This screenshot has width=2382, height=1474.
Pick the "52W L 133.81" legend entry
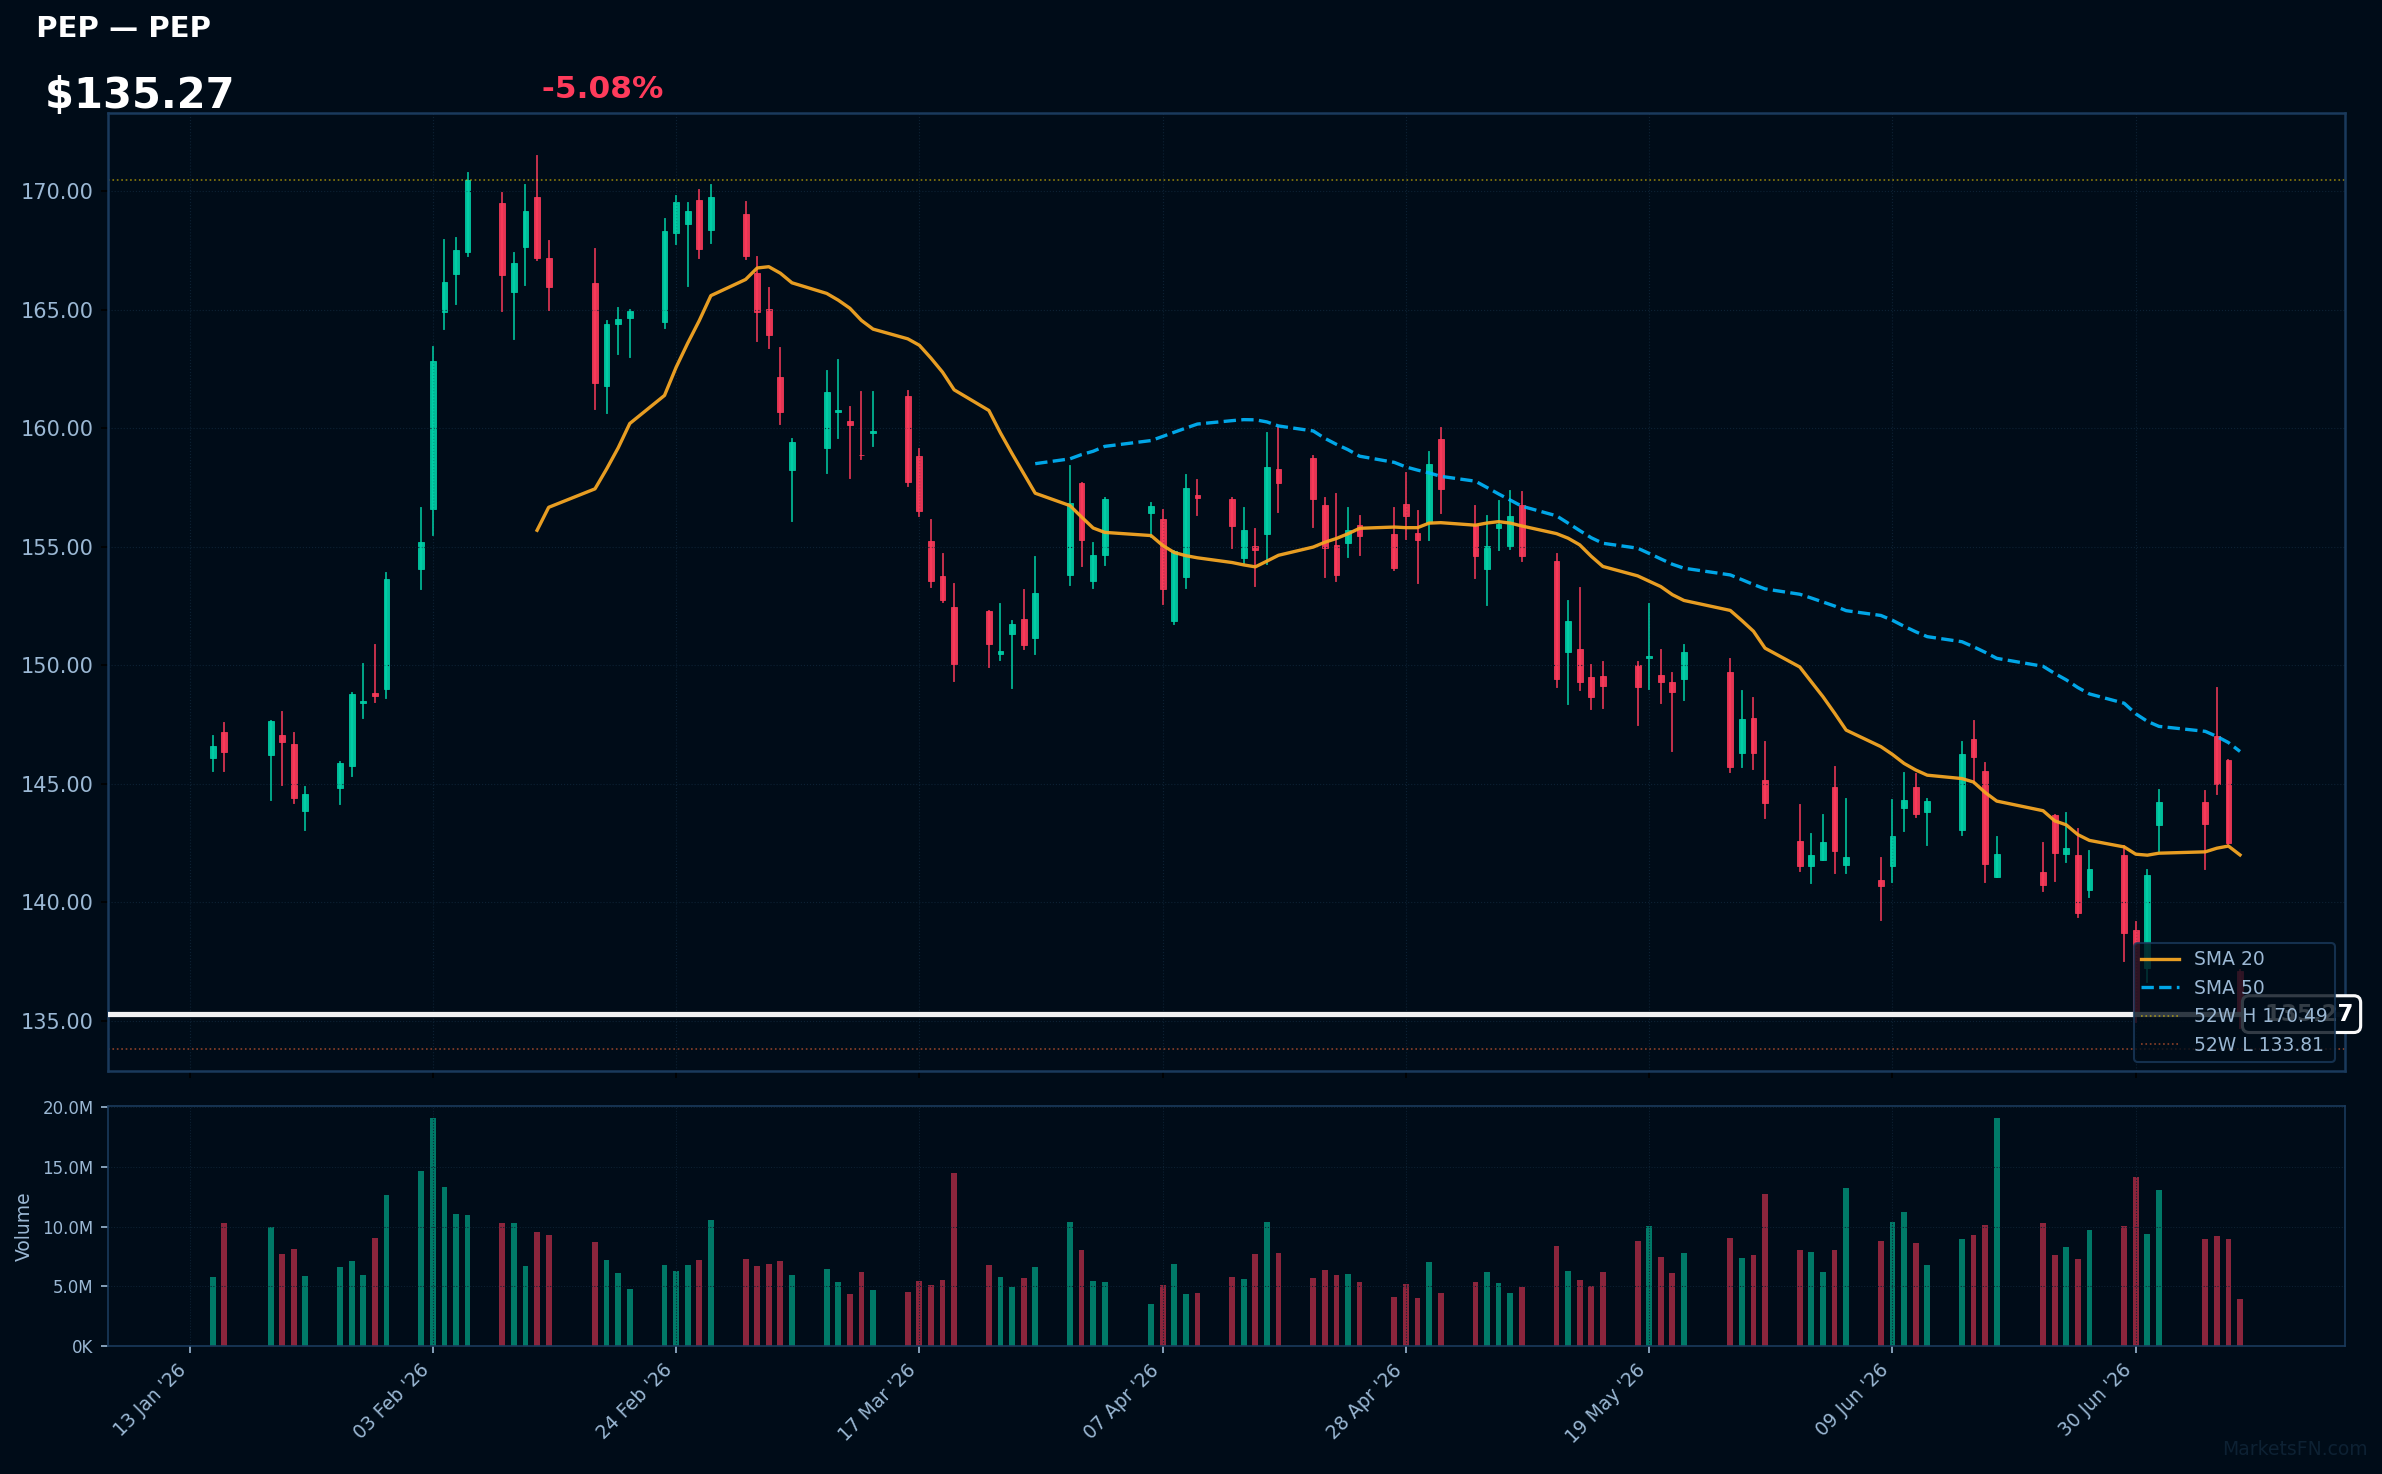(2232, 1044)
